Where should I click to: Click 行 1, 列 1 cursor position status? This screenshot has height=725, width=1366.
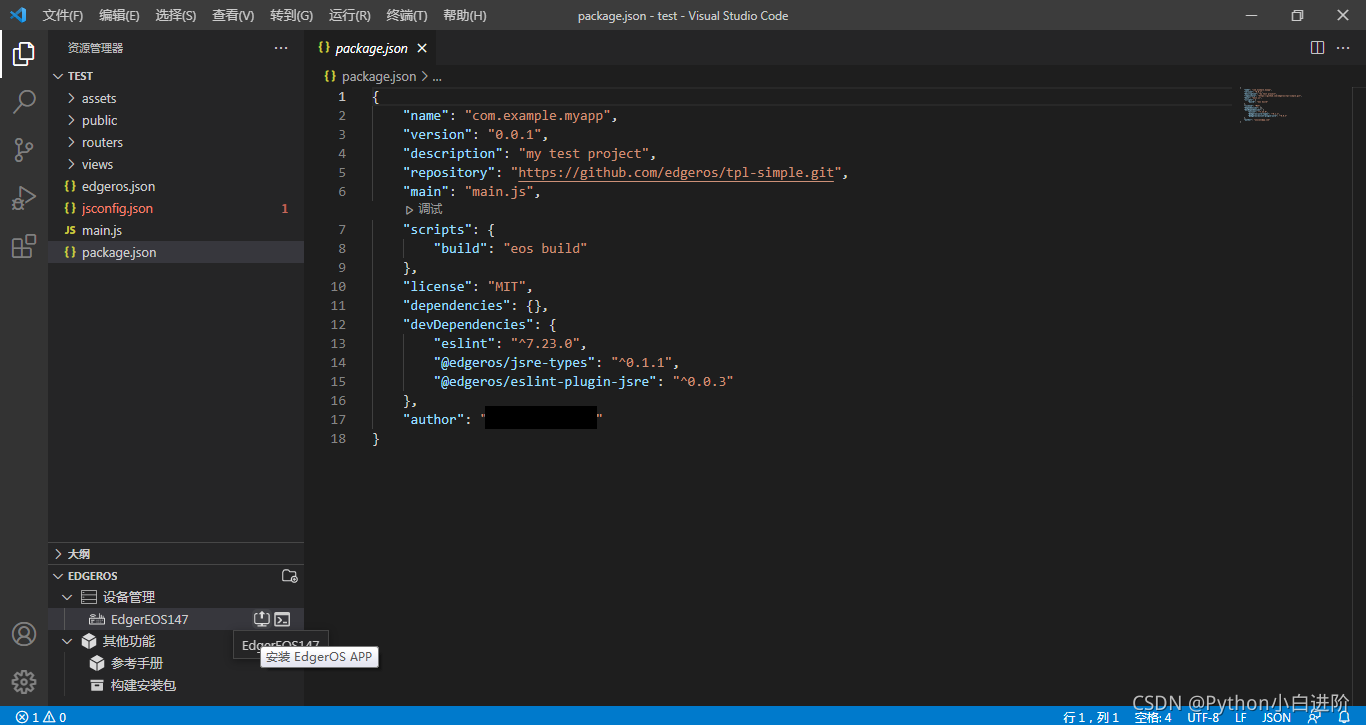pyautogui.click(x=1091, y=717)
